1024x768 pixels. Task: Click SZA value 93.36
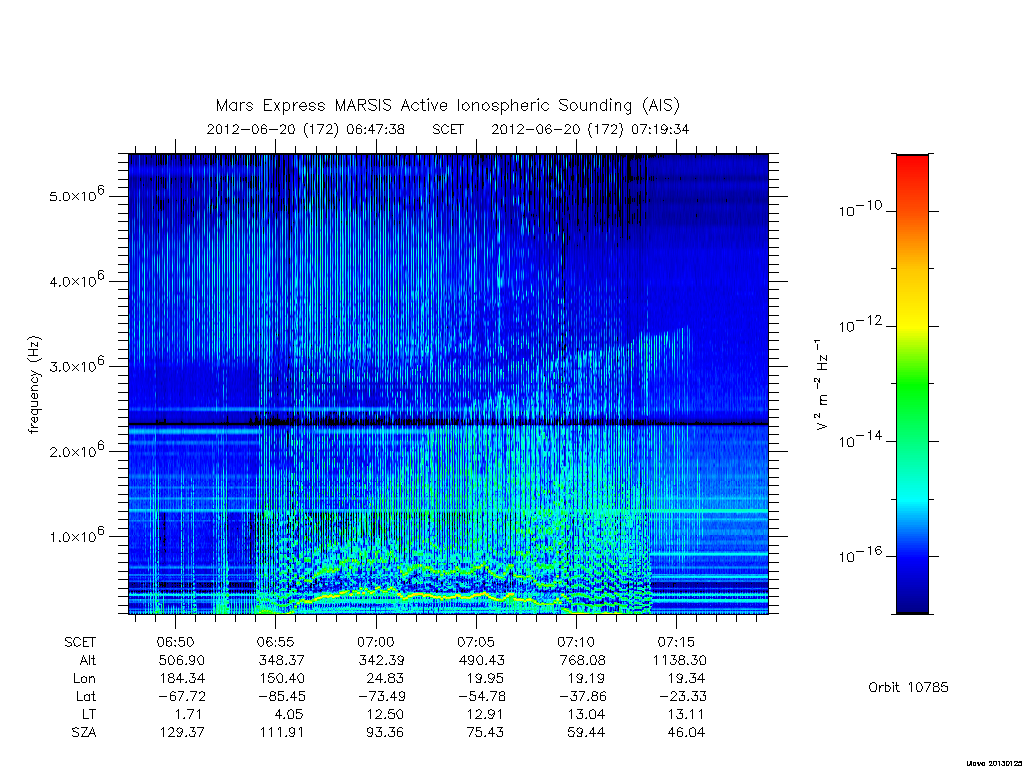pyautogui.click(x=385, y=733)
